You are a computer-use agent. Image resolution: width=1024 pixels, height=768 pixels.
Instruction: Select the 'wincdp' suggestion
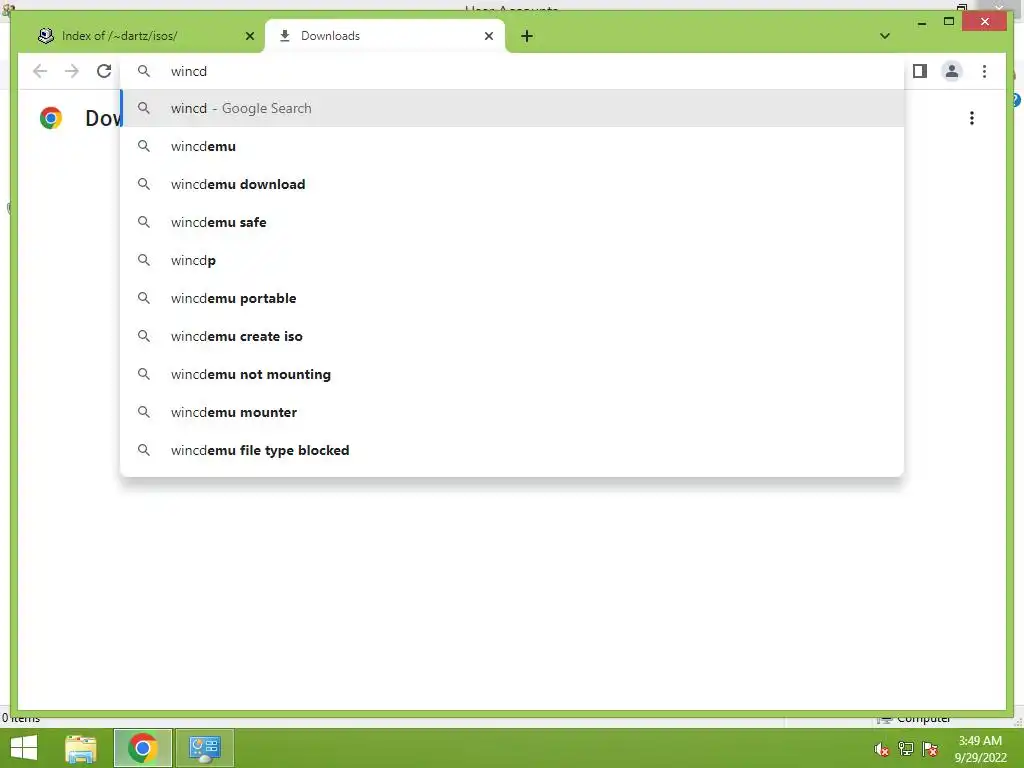(512, 260)
